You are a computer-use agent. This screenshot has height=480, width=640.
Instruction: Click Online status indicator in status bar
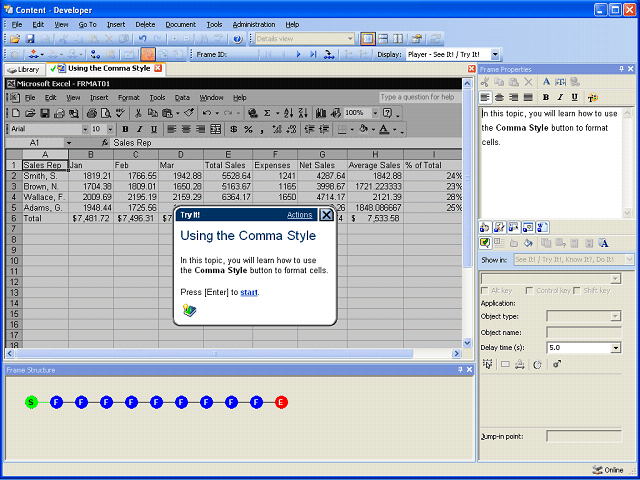pyautogui.click(x=608, y=470)
